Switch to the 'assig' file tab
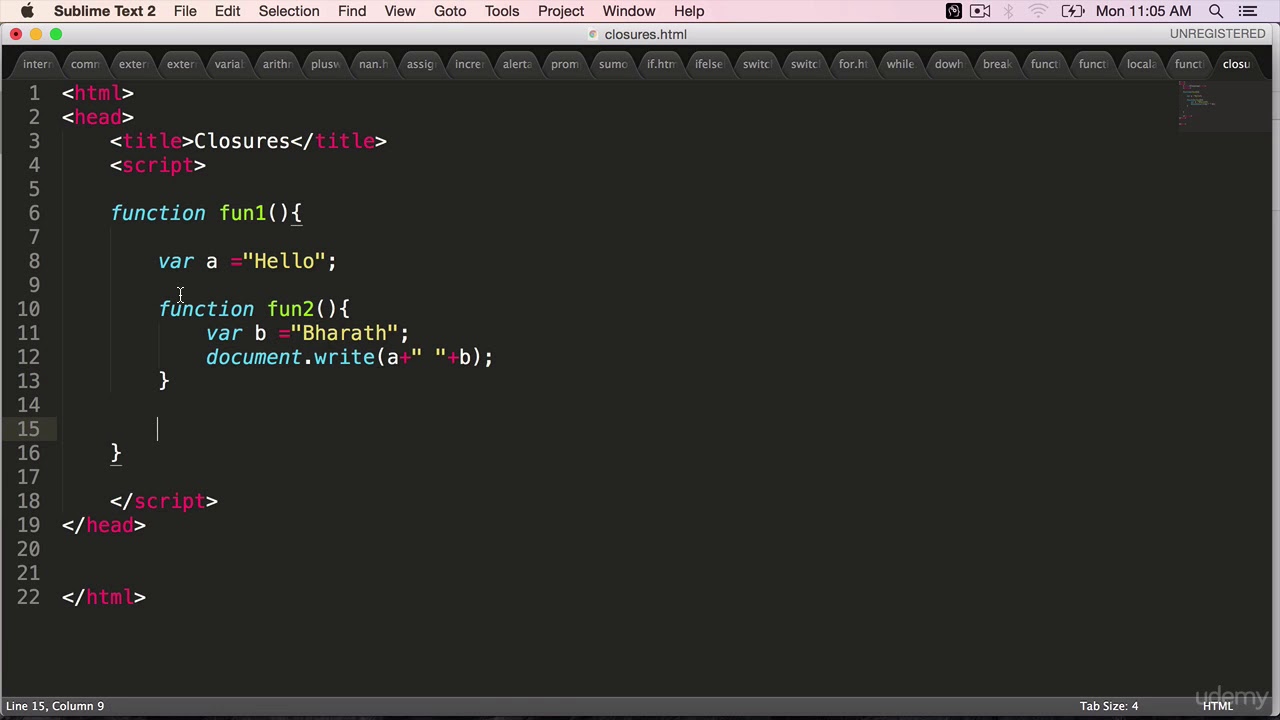This screenshot has width=1280, height=720. point(421,64)
